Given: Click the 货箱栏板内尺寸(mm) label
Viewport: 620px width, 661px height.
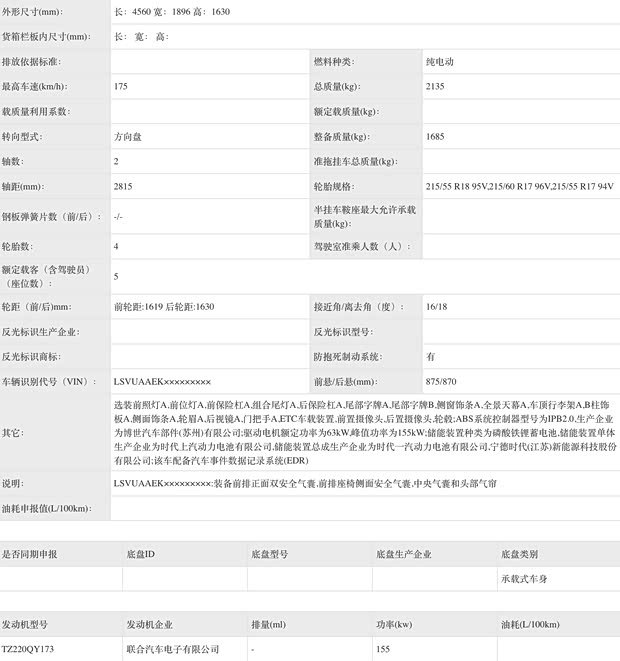Looking at the screenshot, I should [x=46, y=37].
